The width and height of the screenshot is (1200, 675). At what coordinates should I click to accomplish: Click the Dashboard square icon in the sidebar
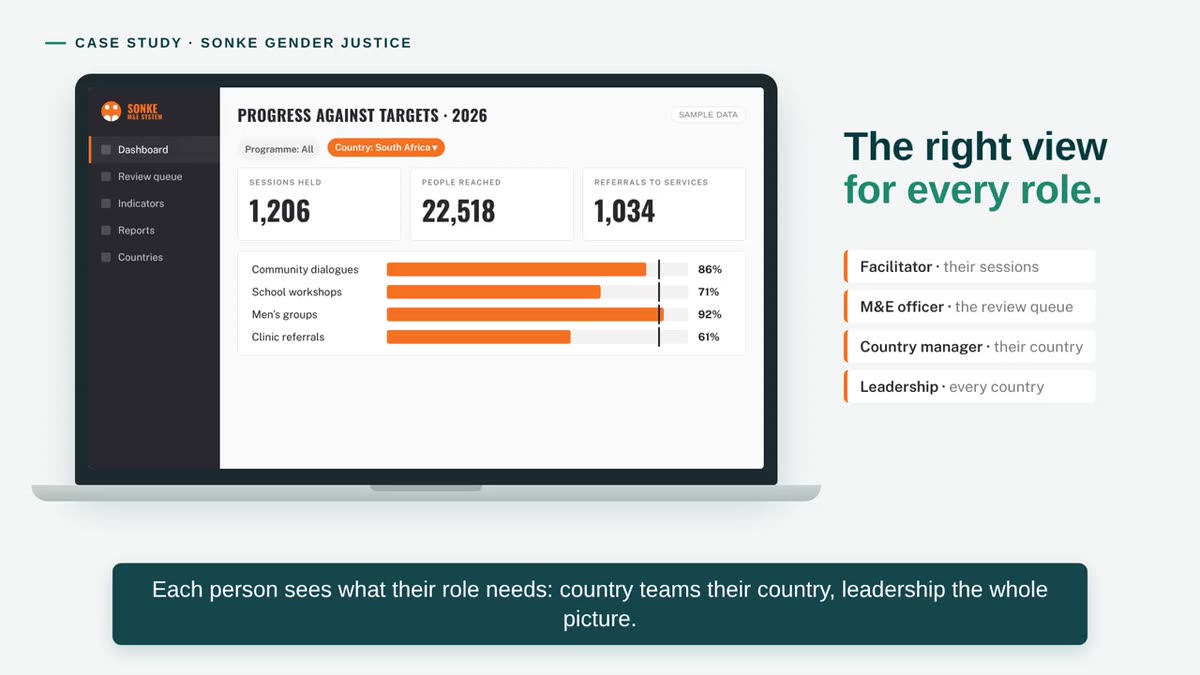coord(106,150)
